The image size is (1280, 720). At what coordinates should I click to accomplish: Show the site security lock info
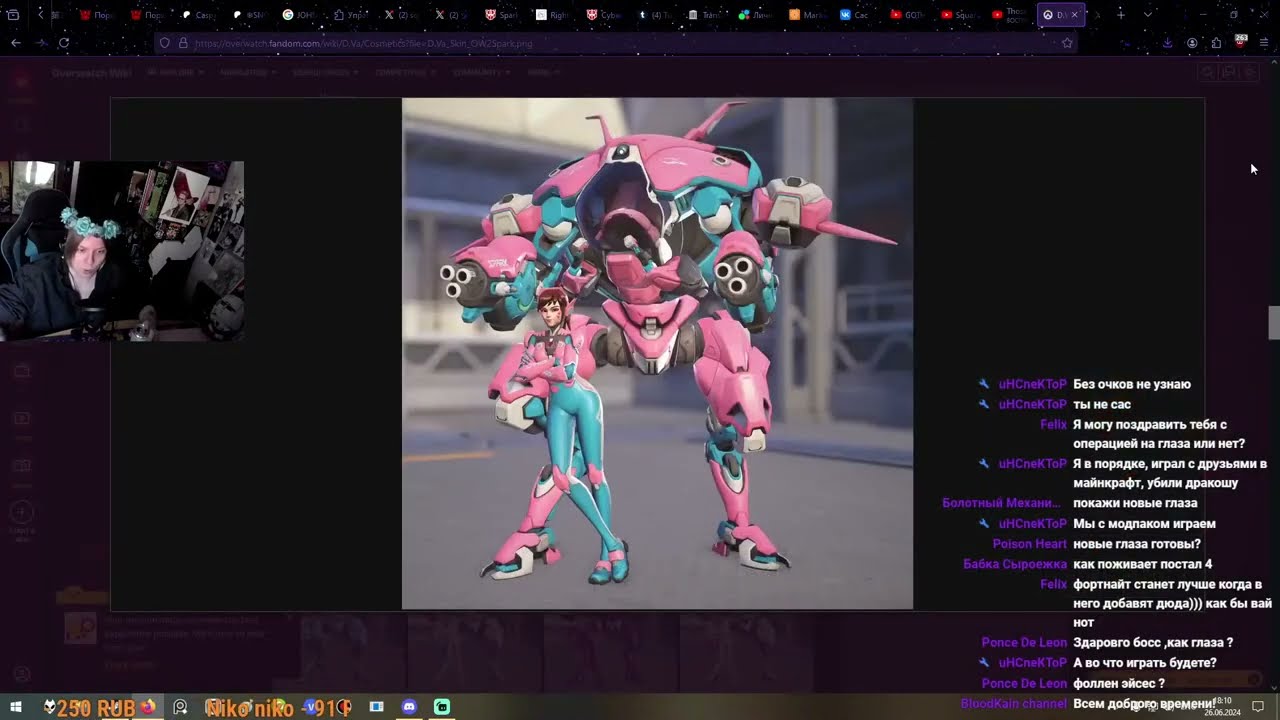point(182,43)
